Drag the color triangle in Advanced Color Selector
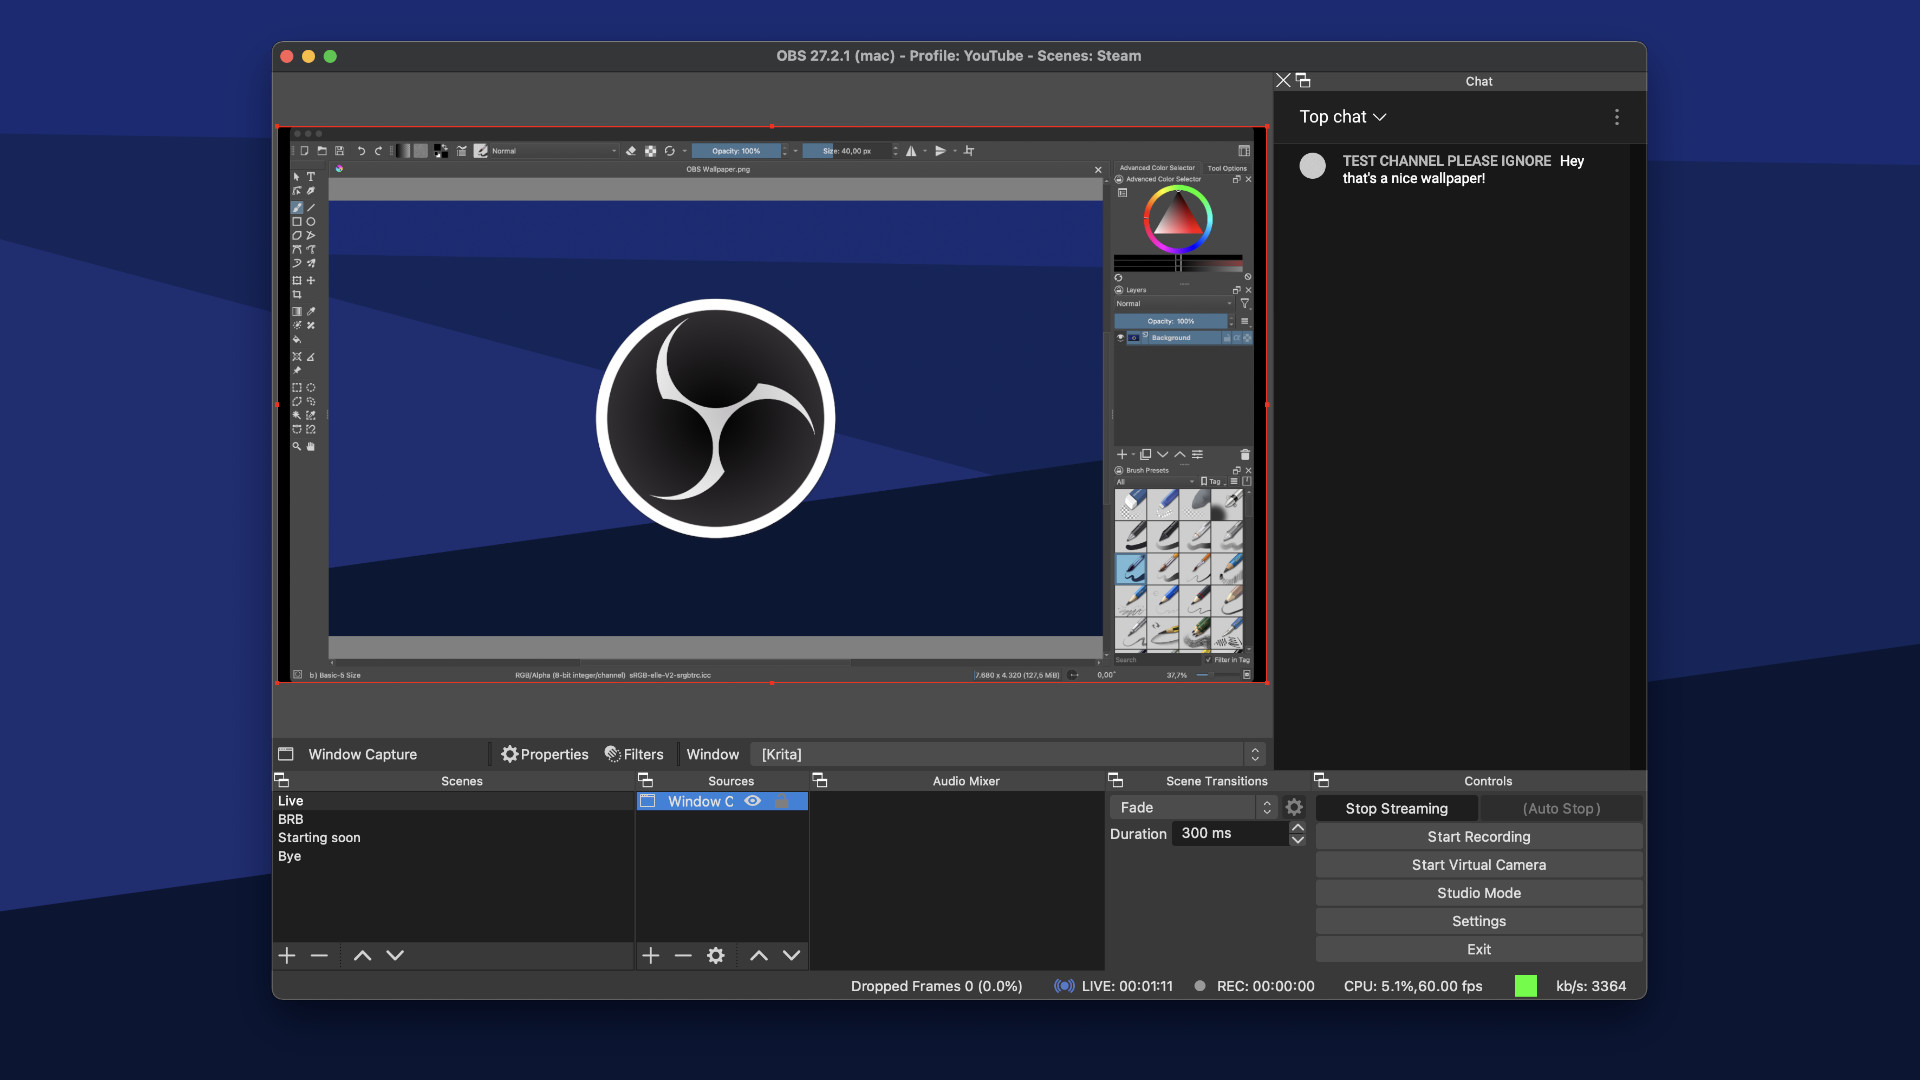 pos(1178,224)
